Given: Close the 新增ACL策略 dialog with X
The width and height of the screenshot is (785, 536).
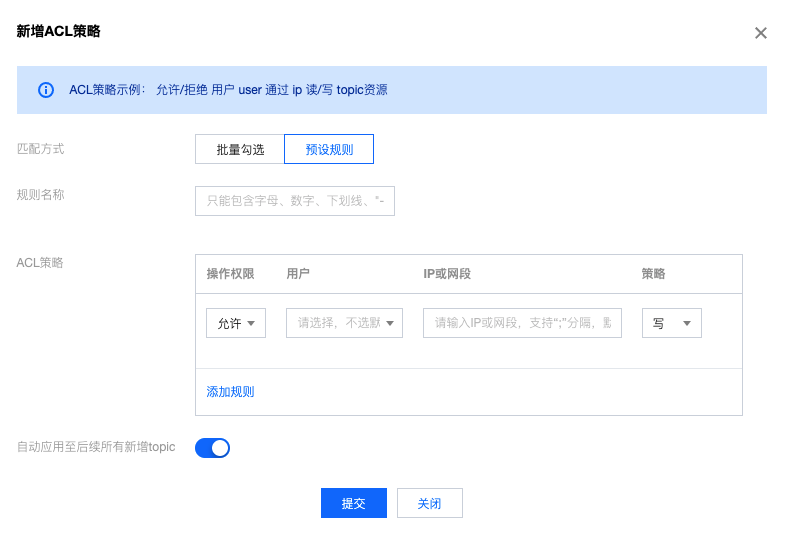Looking at the screenshot, I should [760, 33].
